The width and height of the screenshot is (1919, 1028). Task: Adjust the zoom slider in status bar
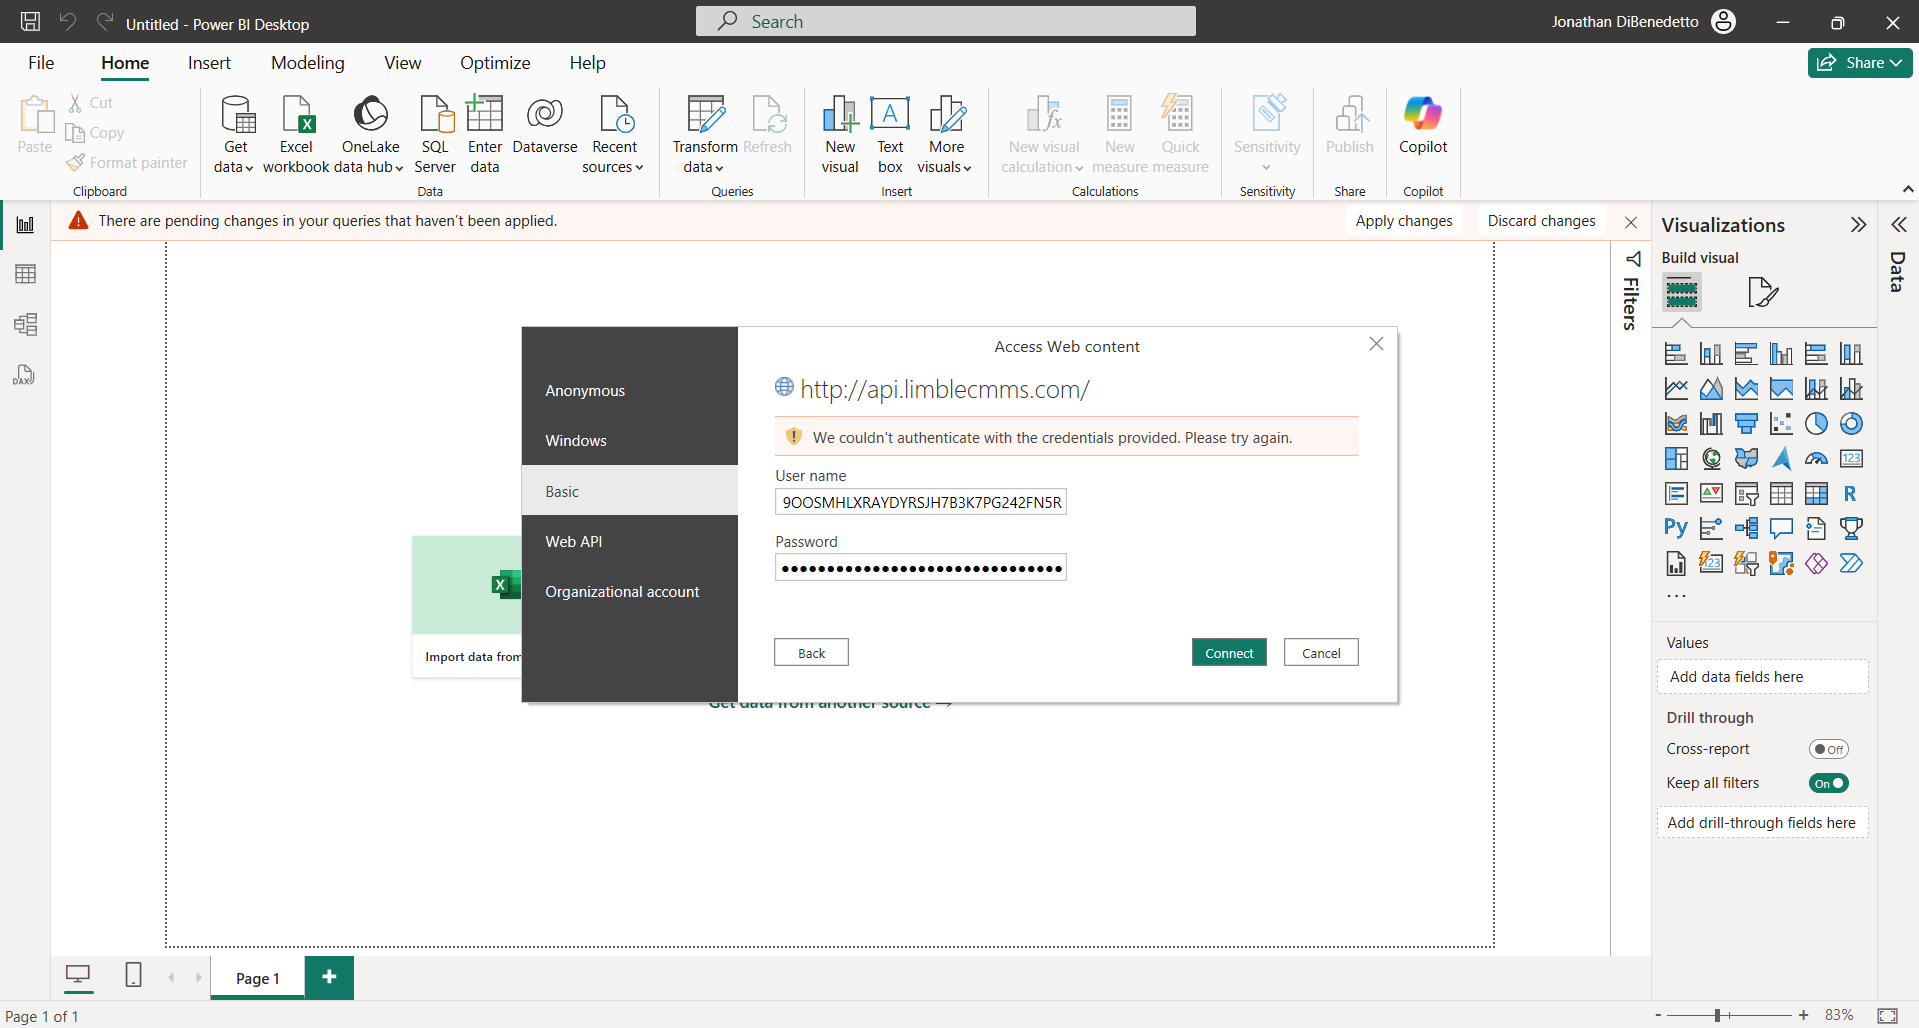point(1717,1015)
